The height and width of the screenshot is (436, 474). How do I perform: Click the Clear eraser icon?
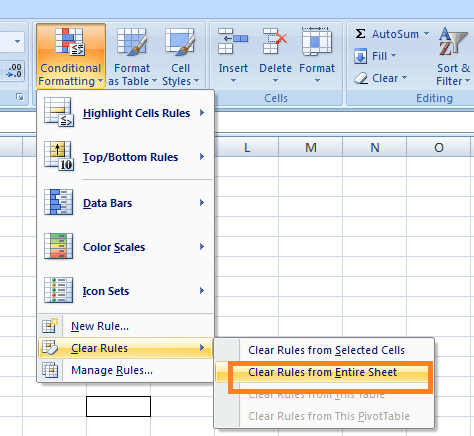(x=361, y=78)
